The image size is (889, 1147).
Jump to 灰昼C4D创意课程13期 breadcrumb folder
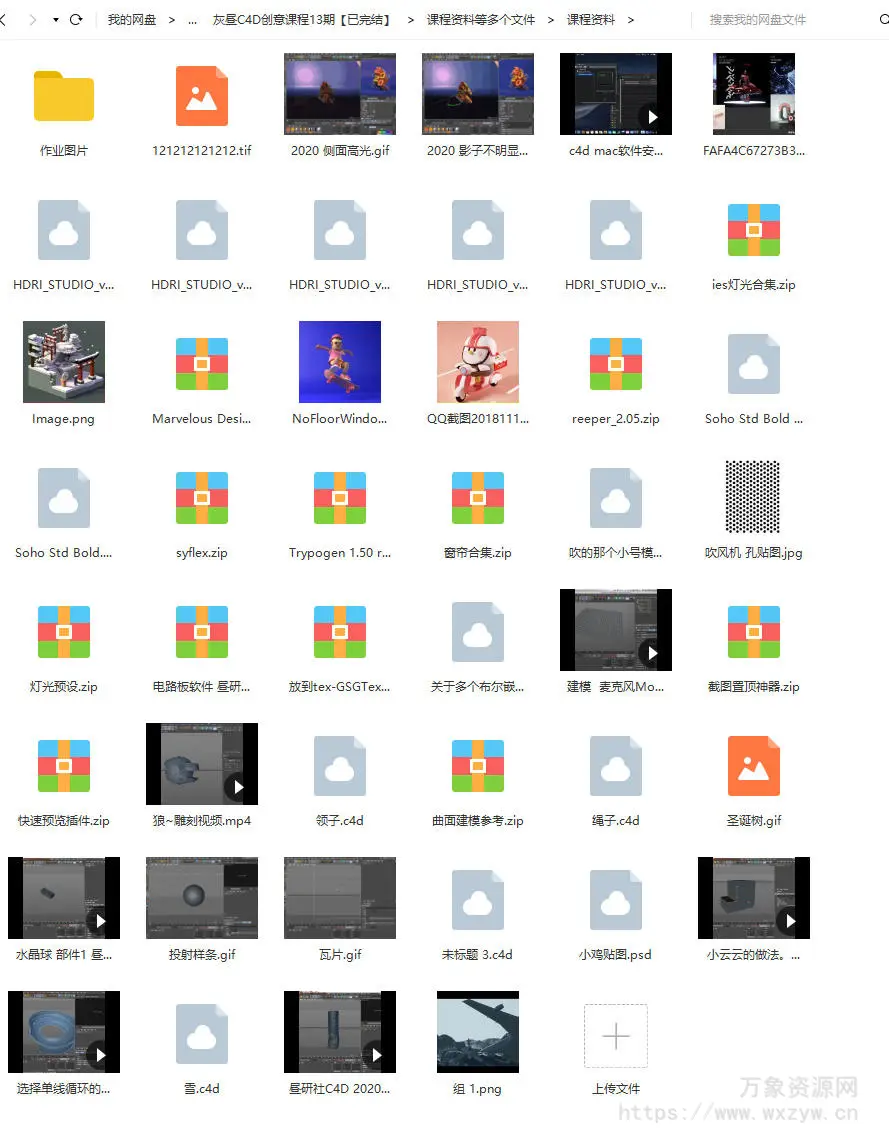(x=301, y=20)
